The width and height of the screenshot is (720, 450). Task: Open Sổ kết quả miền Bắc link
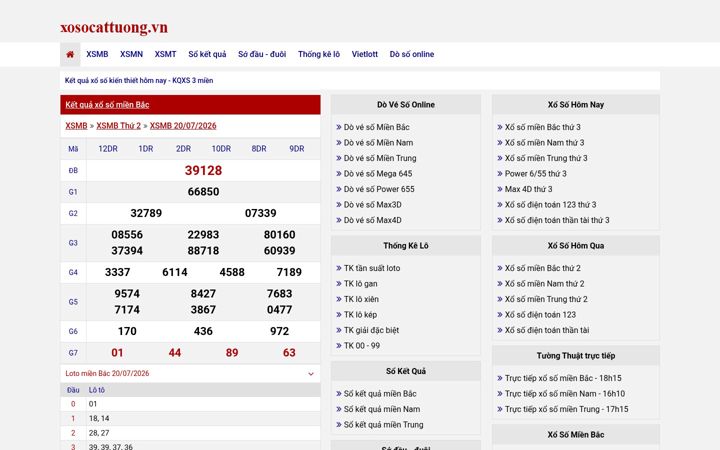[380, 394]
